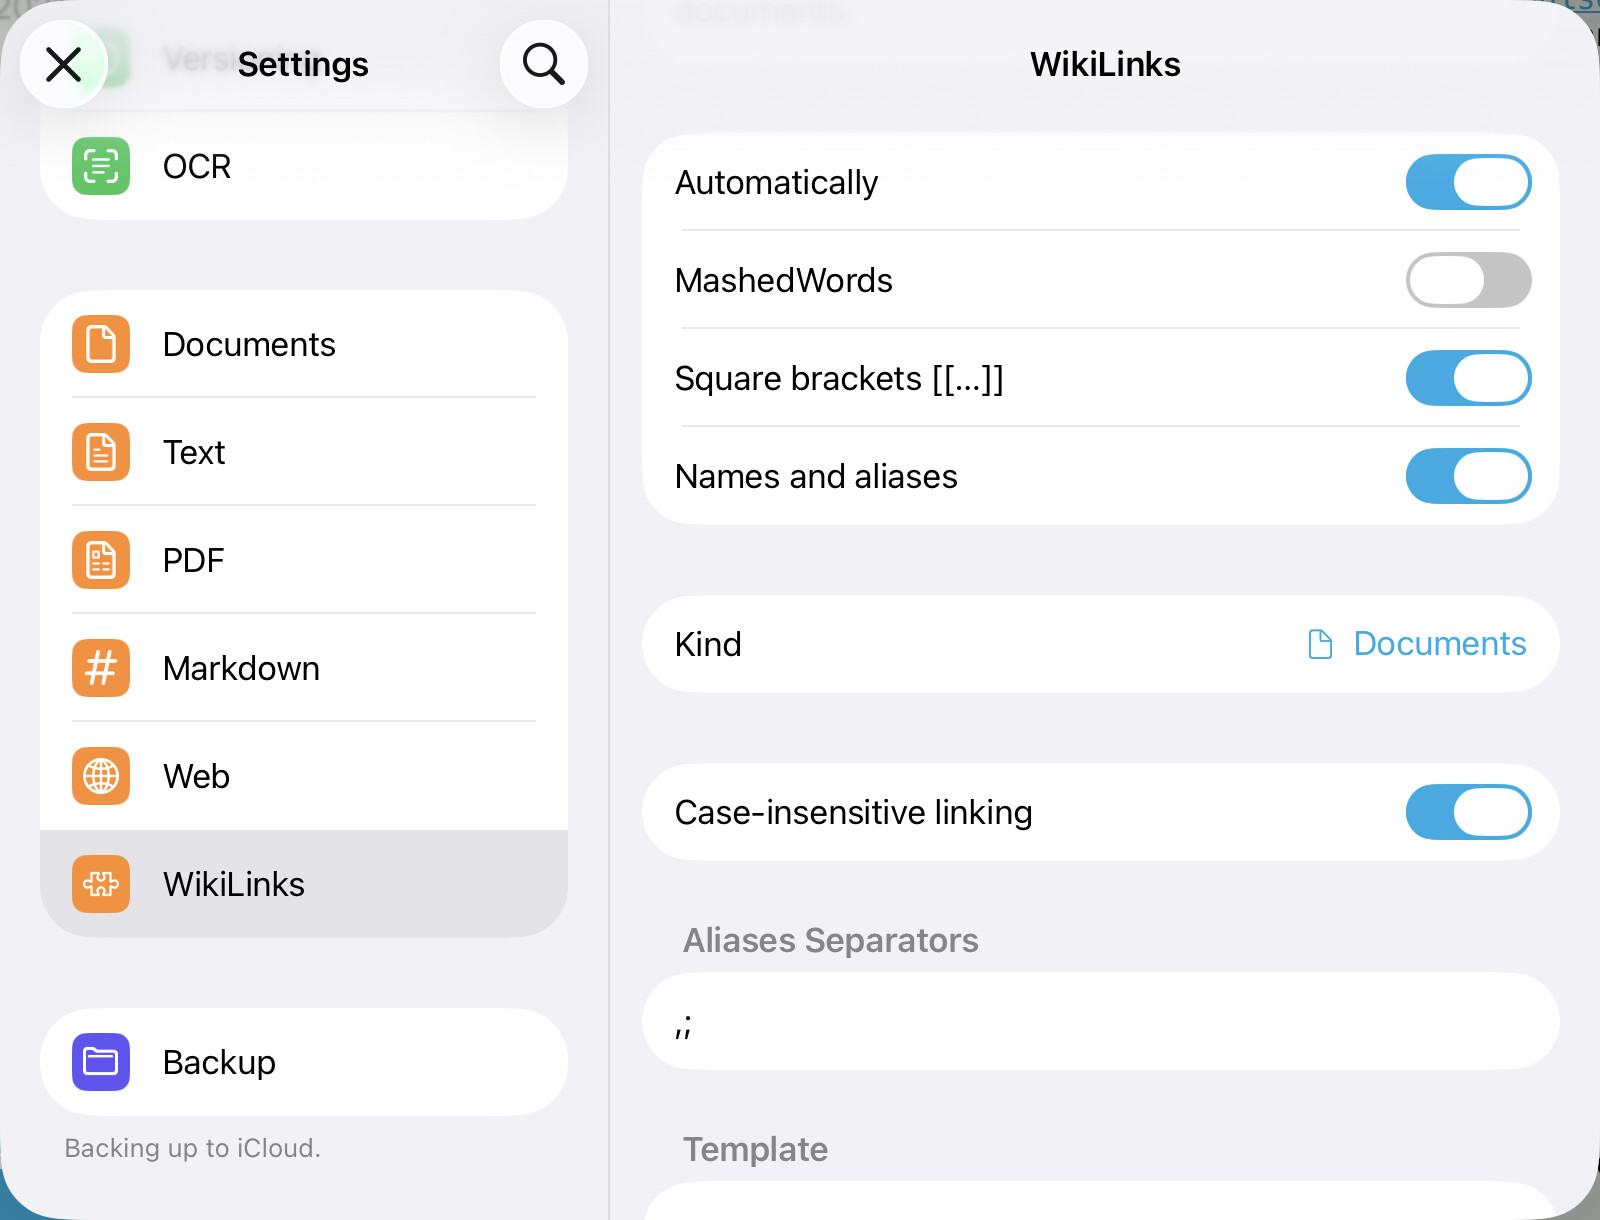Close the Settings panel
This screenshot has width=1600, height=1220.
[64, 64]
